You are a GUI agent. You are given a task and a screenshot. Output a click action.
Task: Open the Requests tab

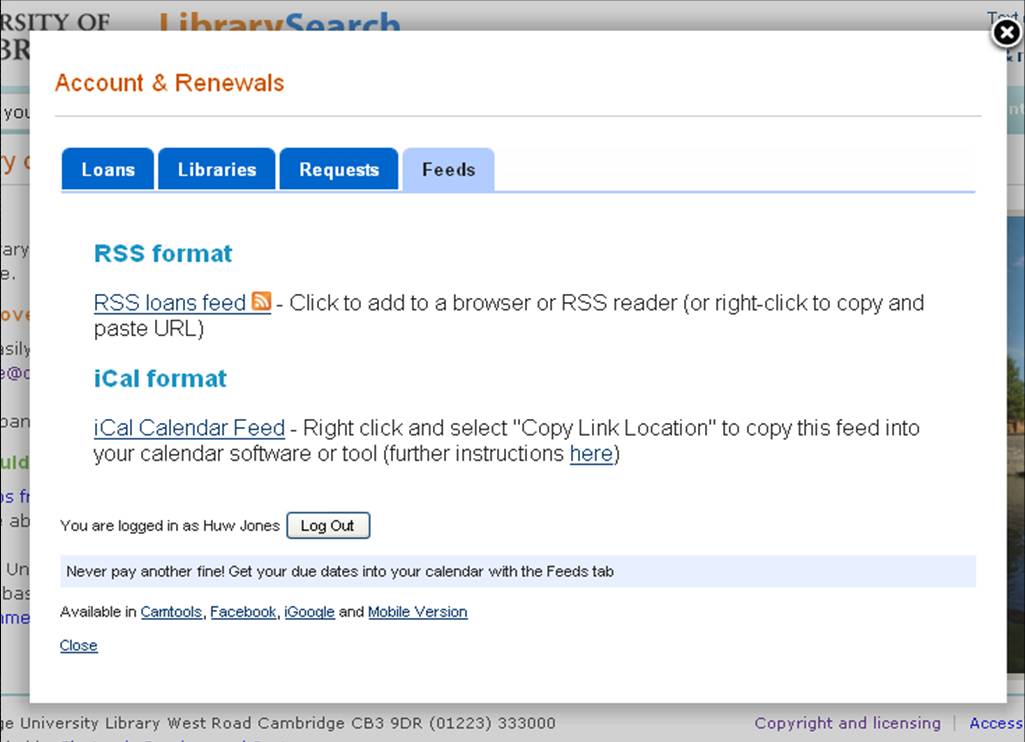coord(339,169)
